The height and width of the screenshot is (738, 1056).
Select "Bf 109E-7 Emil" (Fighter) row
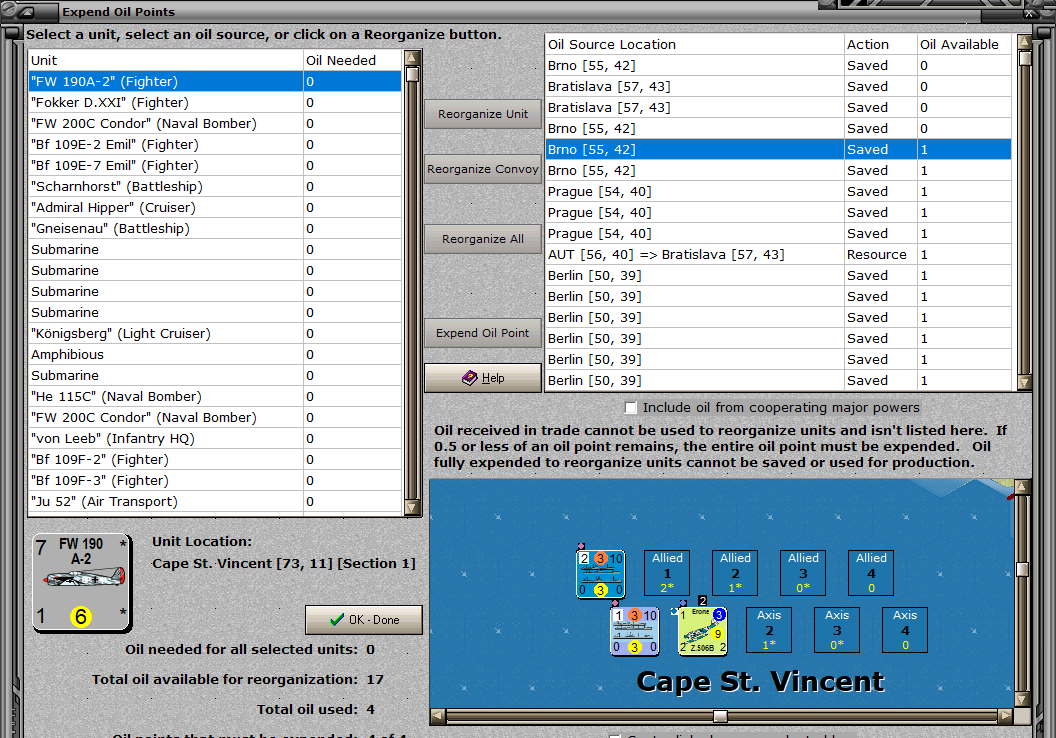215,166
